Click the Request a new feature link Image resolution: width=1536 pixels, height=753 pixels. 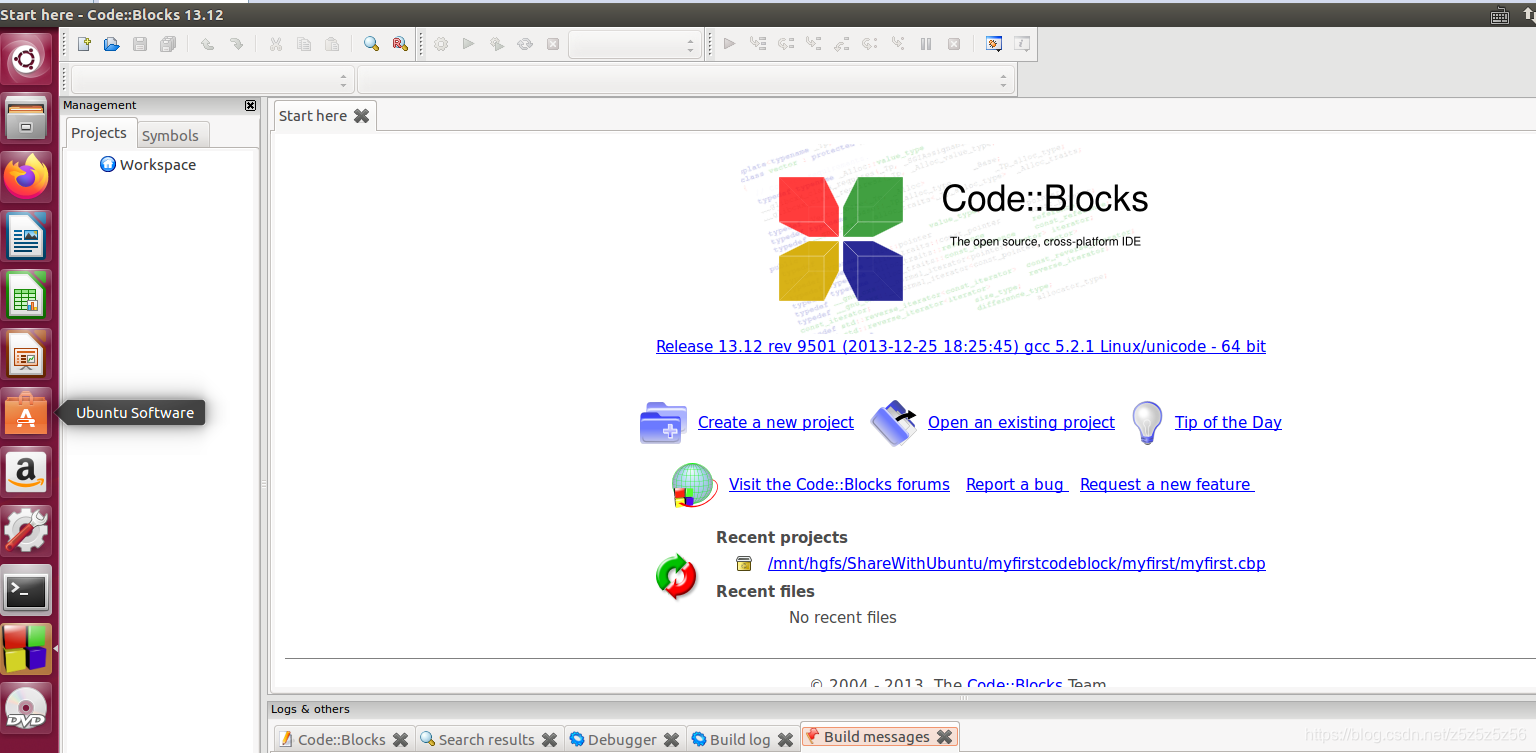(1166, 484)
